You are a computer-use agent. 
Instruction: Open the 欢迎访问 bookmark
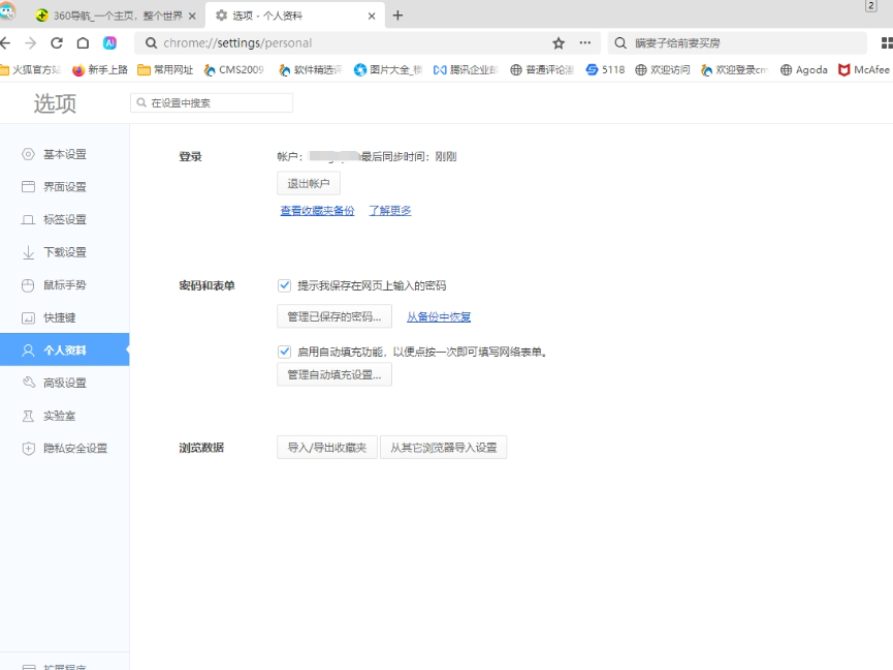tap(662, 70)
